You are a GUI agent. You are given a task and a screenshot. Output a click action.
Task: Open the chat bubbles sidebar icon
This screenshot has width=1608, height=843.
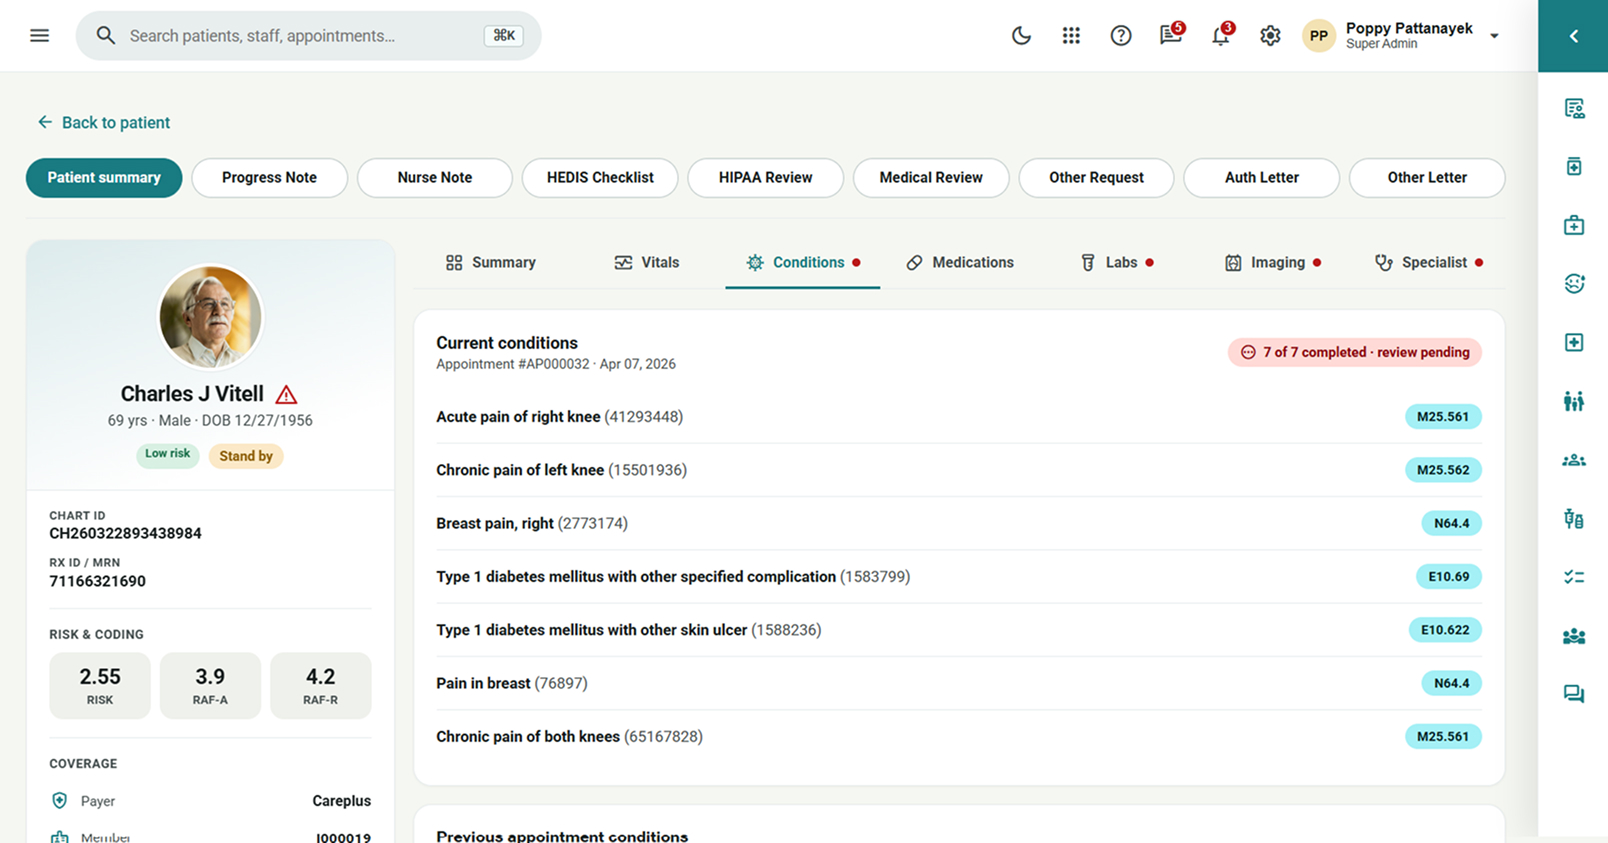tap(1574, 694)
